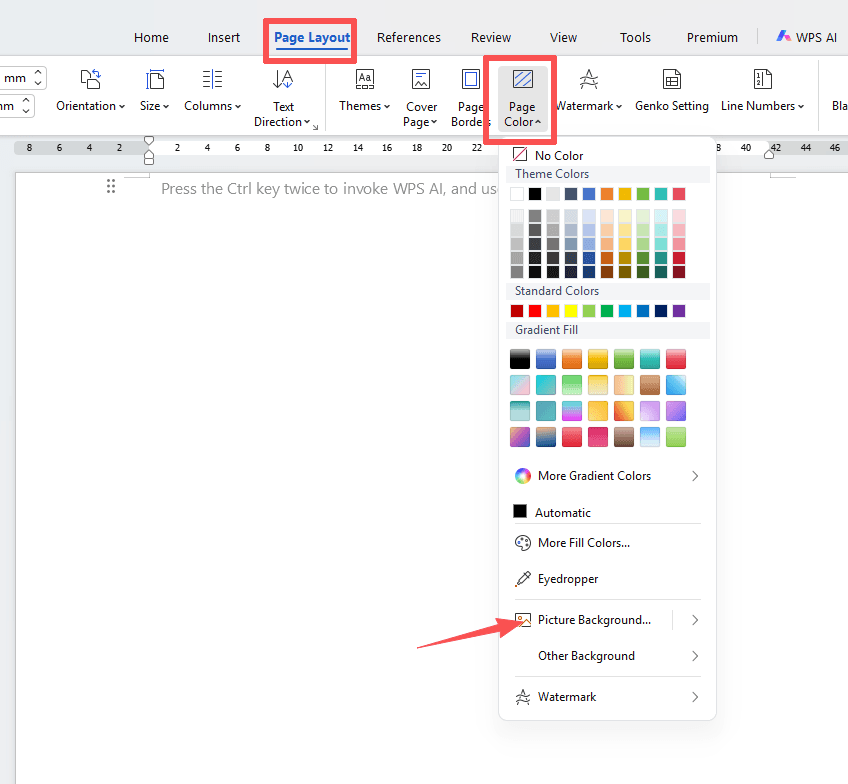Viewport: 848px width, 784px height.
Task: Open More Fill Colors dialog
Action: click(583, 543)
